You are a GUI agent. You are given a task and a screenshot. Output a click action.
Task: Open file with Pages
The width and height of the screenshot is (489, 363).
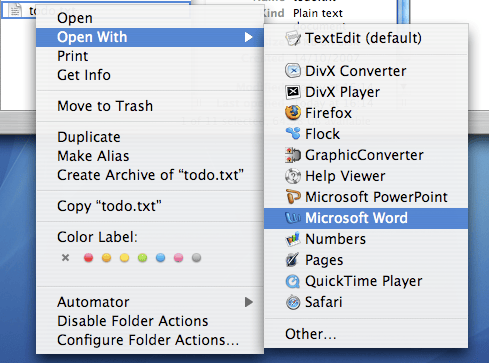pyautogui.click(x=366, y=260)
